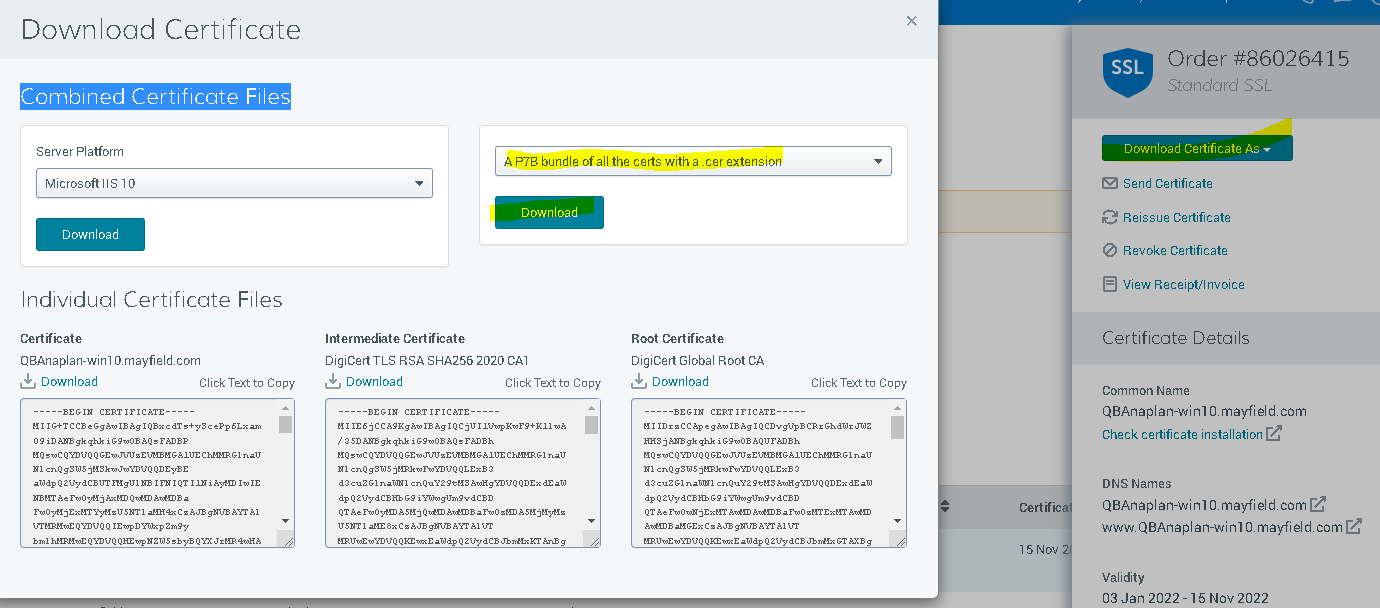This screenshot has height=608, width=1380.
Task: Click the DigiCert TLS RSA SHA256 2020 CA1 text
Action: click(x=427, y=360)
